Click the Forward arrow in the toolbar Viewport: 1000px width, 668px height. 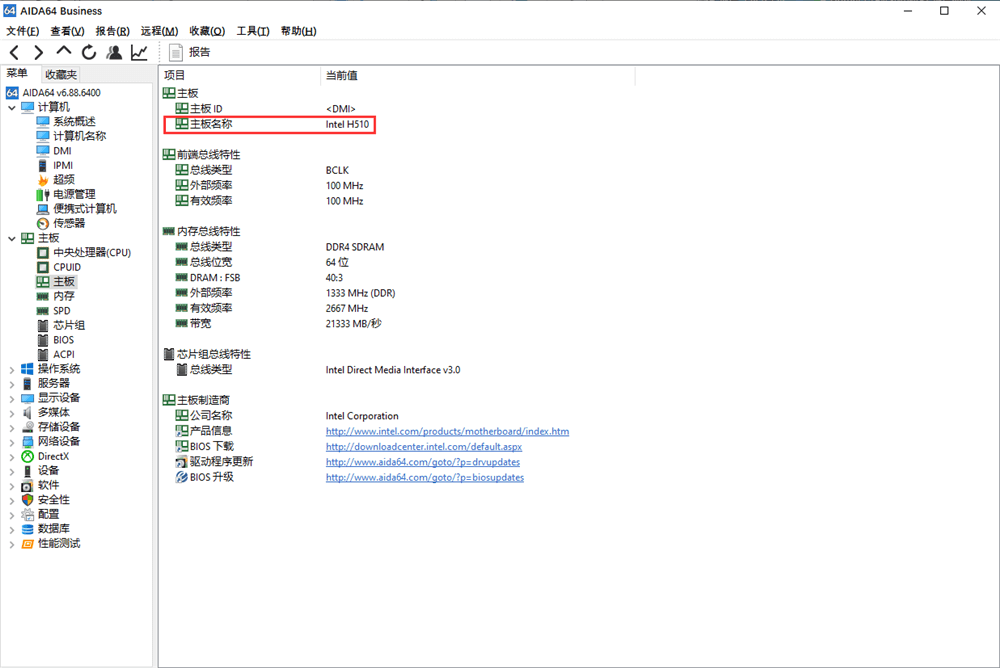pos(38,52)
